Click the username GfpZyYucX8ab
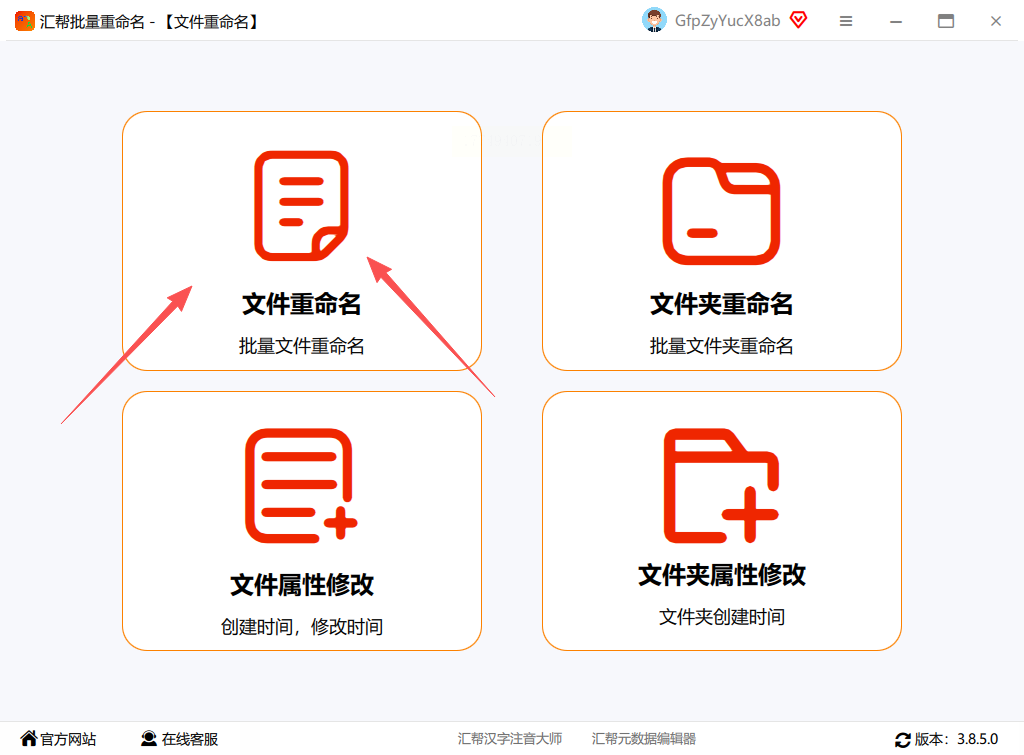Viewport: 1024px width, 755px height. [727, 21]
